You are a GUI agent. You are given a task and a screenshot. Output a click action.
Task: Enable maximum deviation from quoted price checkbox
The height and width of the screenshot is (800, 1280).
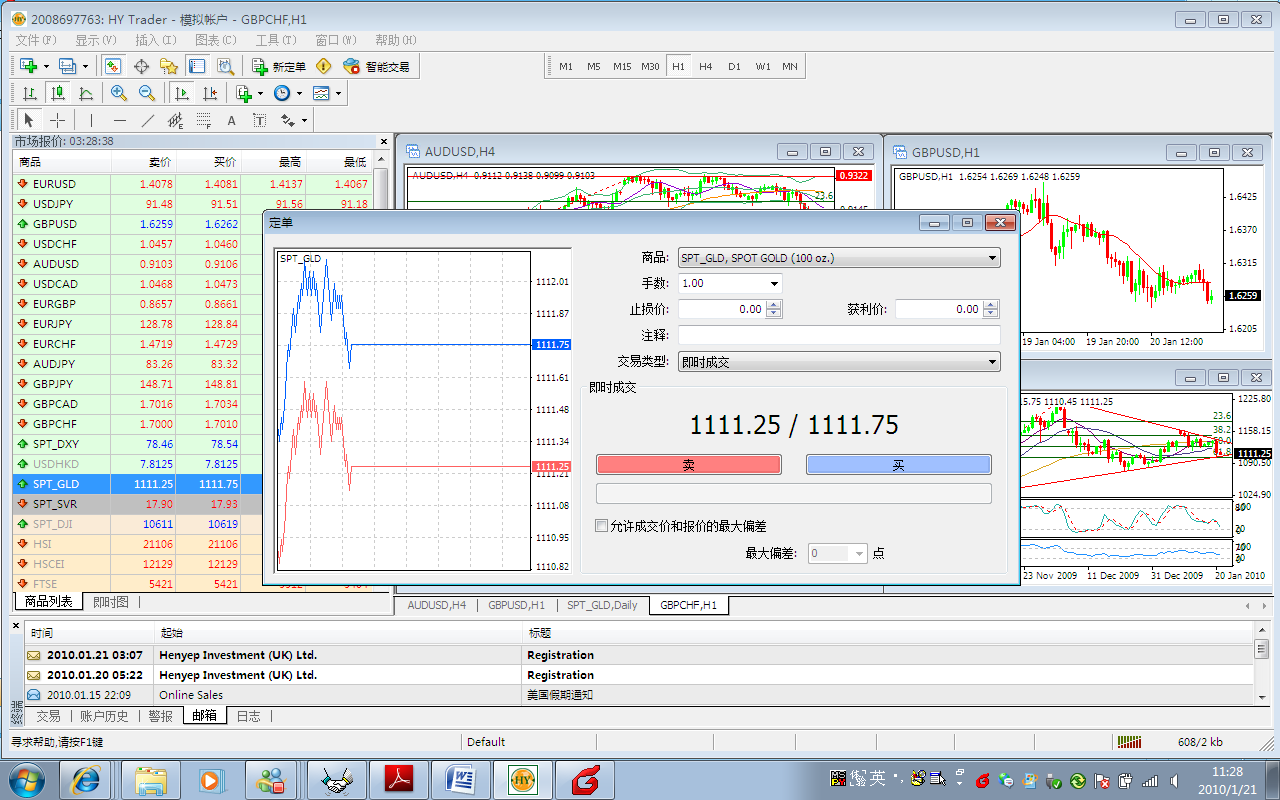click(601, 526)
